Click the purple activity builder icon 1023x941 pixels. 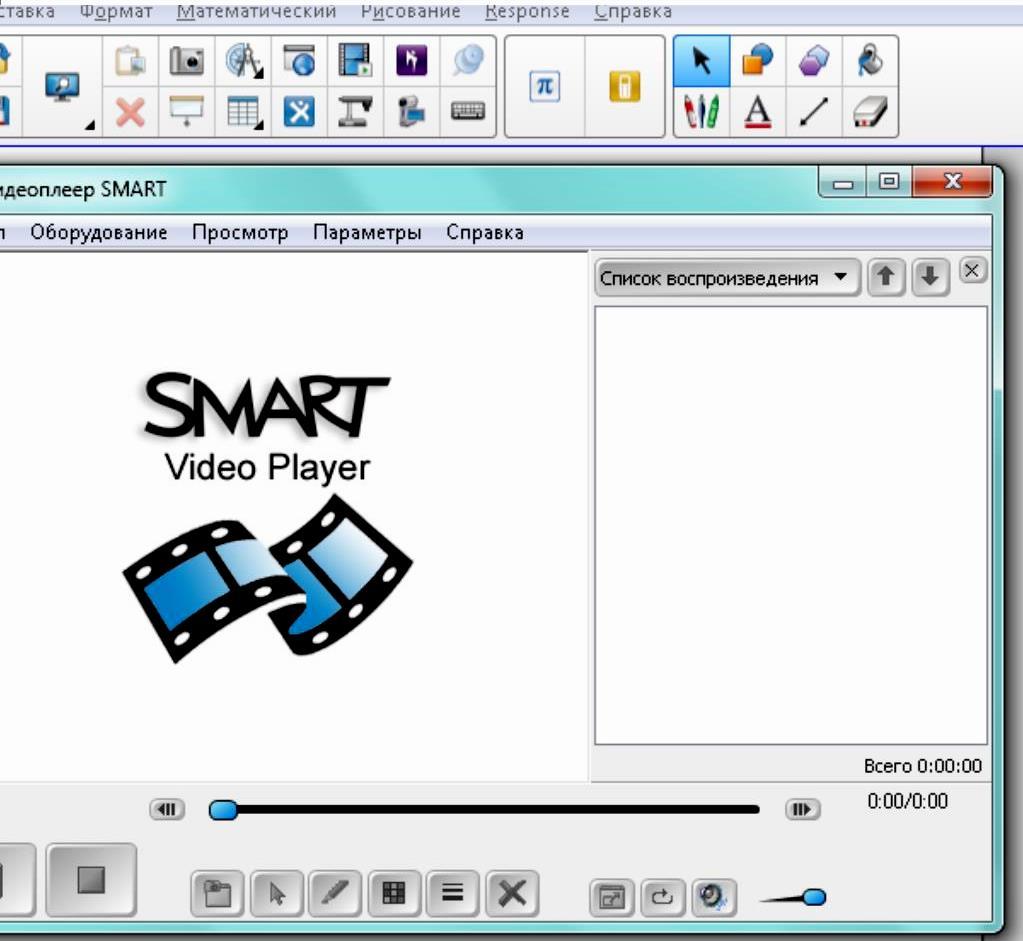click(412, 61)
